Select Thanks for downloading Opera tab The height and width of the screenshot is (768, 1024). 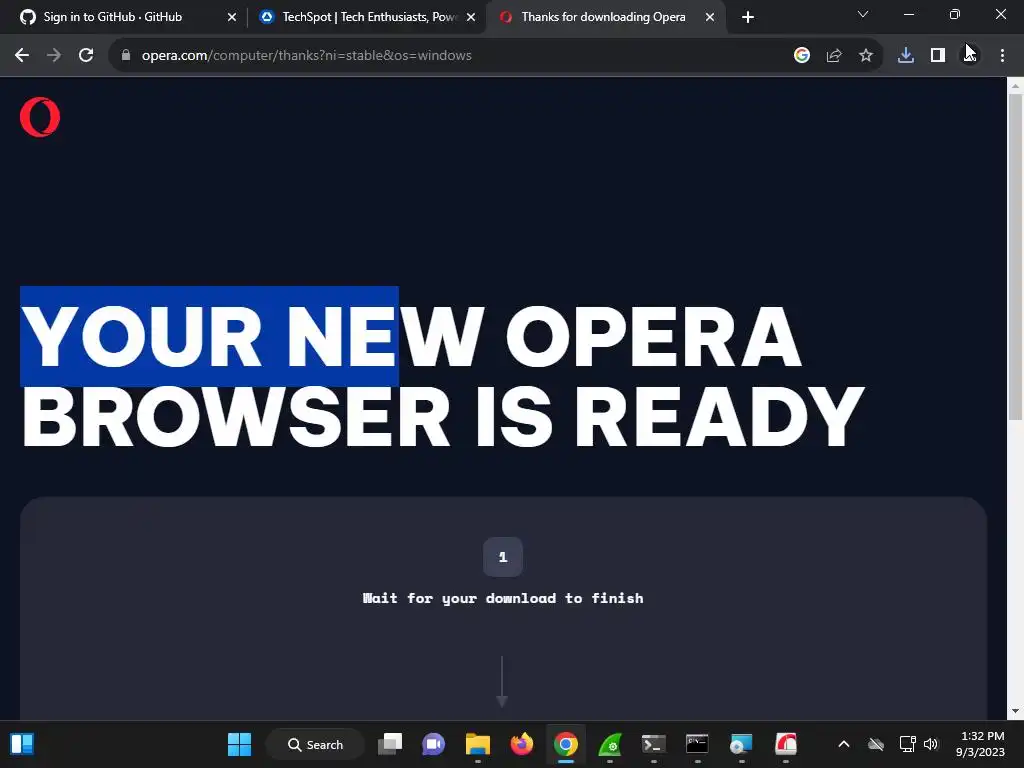coord(605,17)
